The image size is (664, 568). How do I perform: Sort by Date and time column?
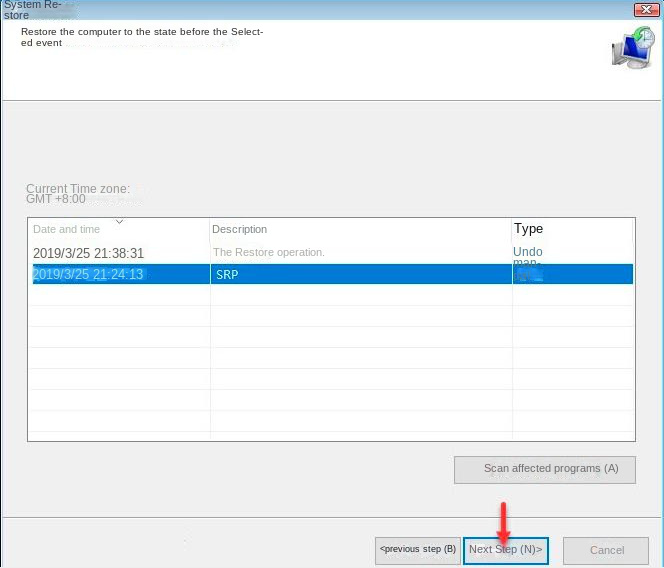[67, 229]
